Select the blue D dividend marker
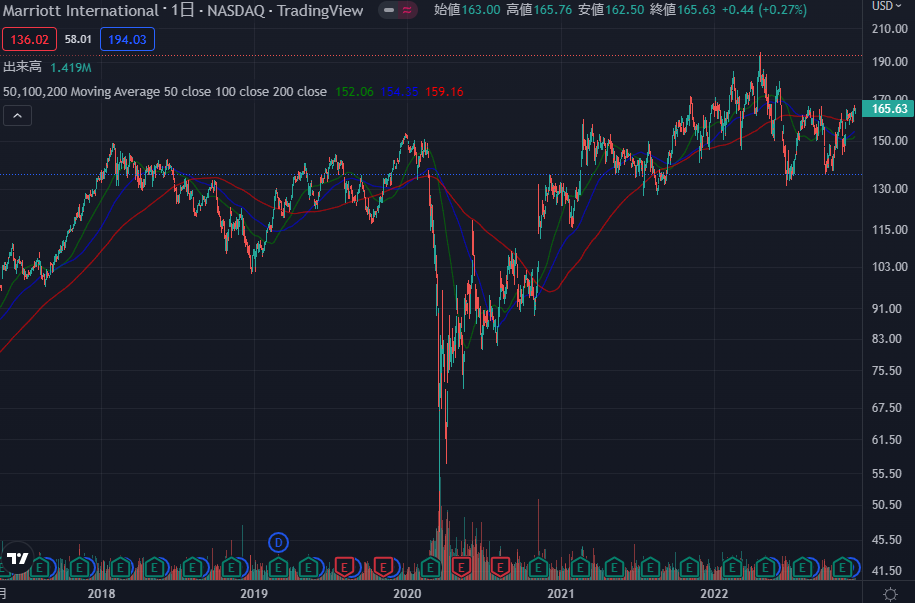 (x=278, y=543)
